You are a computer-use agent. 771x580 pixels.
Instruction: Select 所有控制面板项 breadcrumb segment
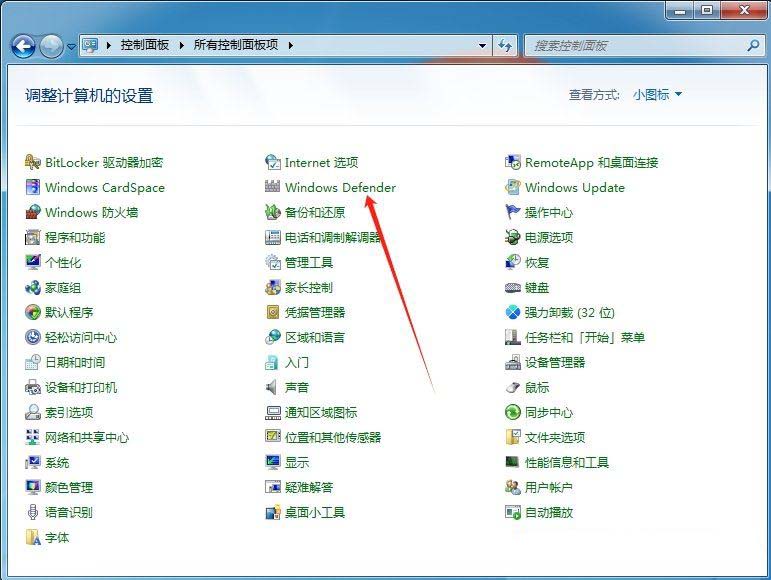[x=236, y=45]
